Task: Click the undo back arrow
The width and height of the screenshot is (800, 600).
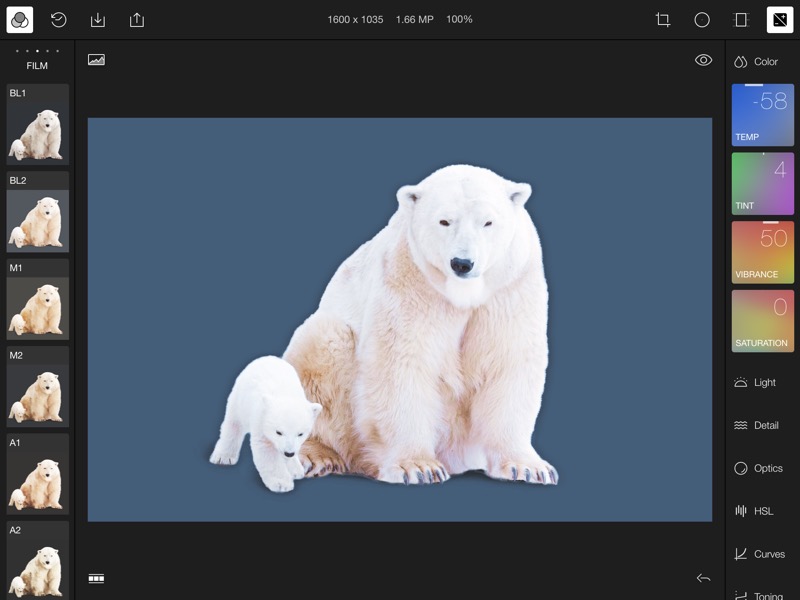Action: pos(703,578)
